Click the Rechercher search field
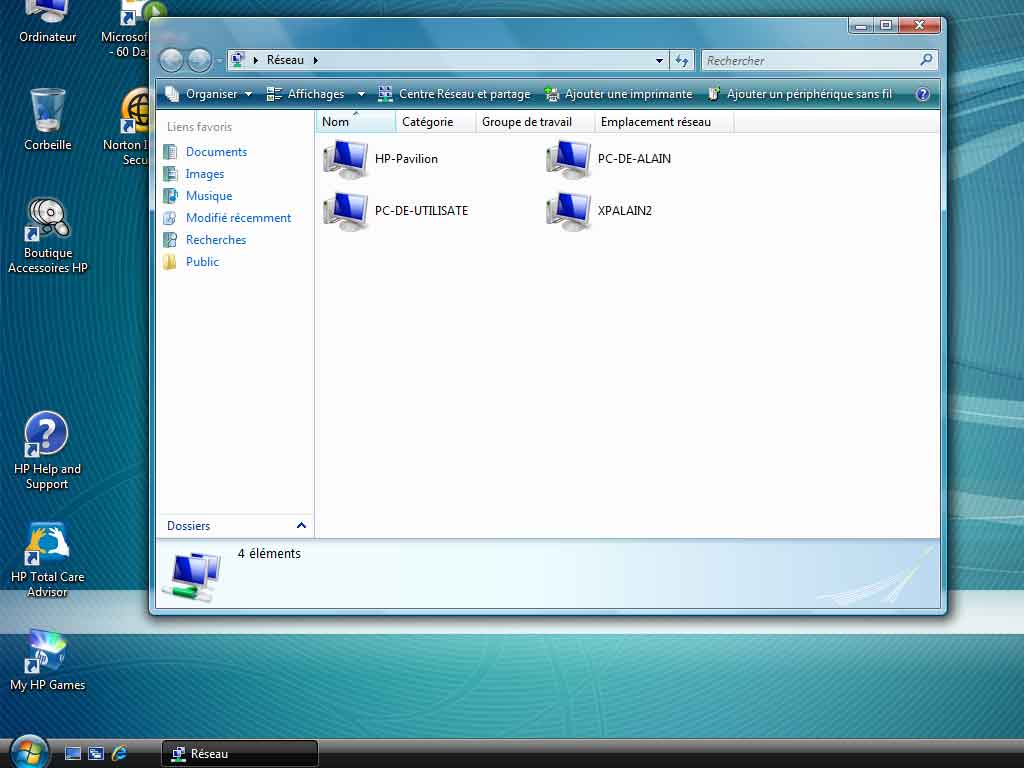Image resolution: width=1024 pixels, height=768 pixels. pyautogui.click(x=810, y=60)
